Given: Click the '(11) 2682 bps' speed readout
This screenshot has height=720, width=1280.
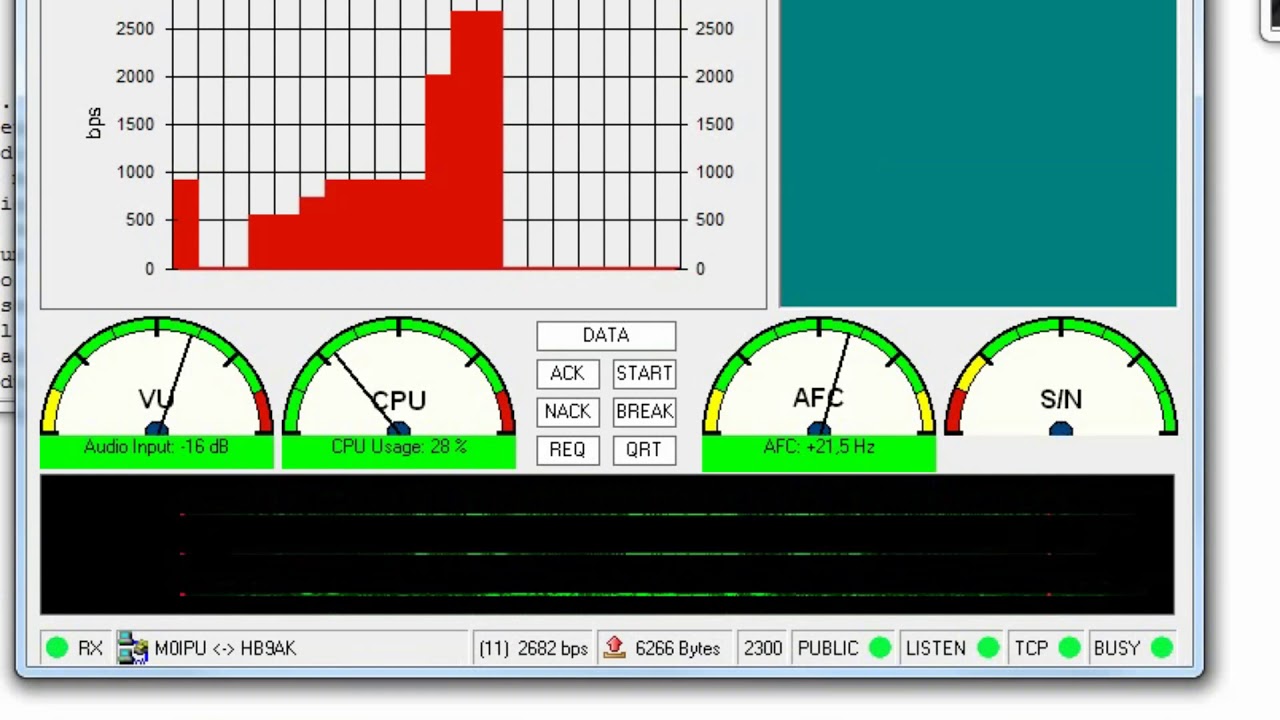Looking at the screenshot, I should (533, 648).
